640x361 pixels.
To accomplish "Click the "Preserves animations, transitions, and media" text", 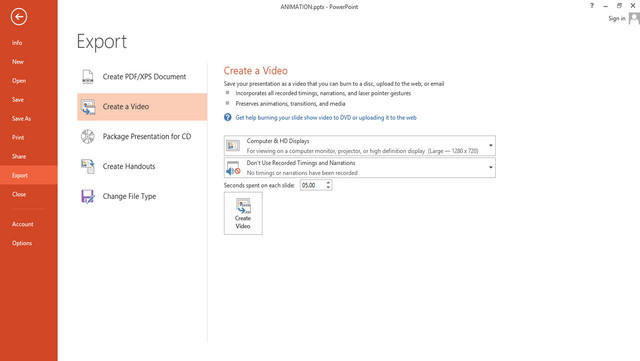I will click(x=290, y=104).
